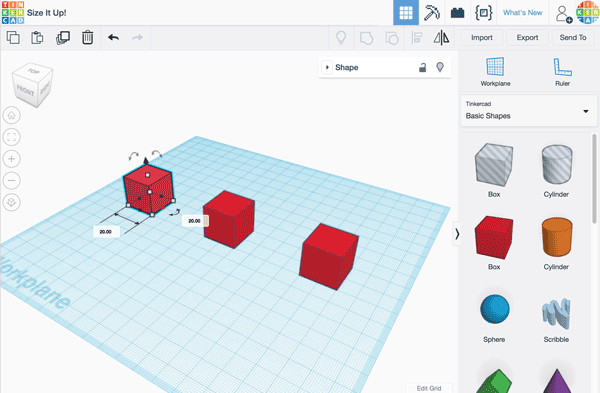Click the rotation arrow handle near dimension
600x393 pixels.
coord(175,212)
